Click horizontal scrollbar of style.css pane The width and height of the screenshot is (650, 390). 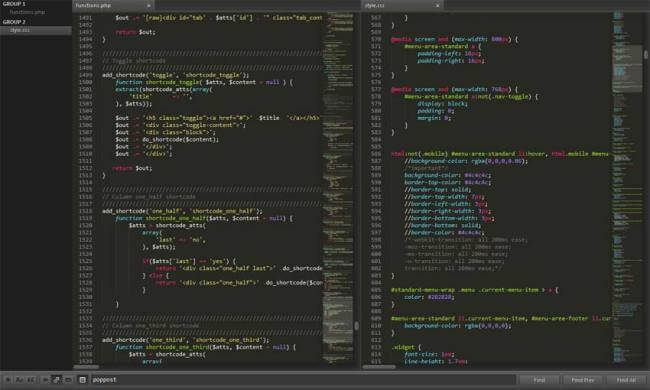[379, 367]
